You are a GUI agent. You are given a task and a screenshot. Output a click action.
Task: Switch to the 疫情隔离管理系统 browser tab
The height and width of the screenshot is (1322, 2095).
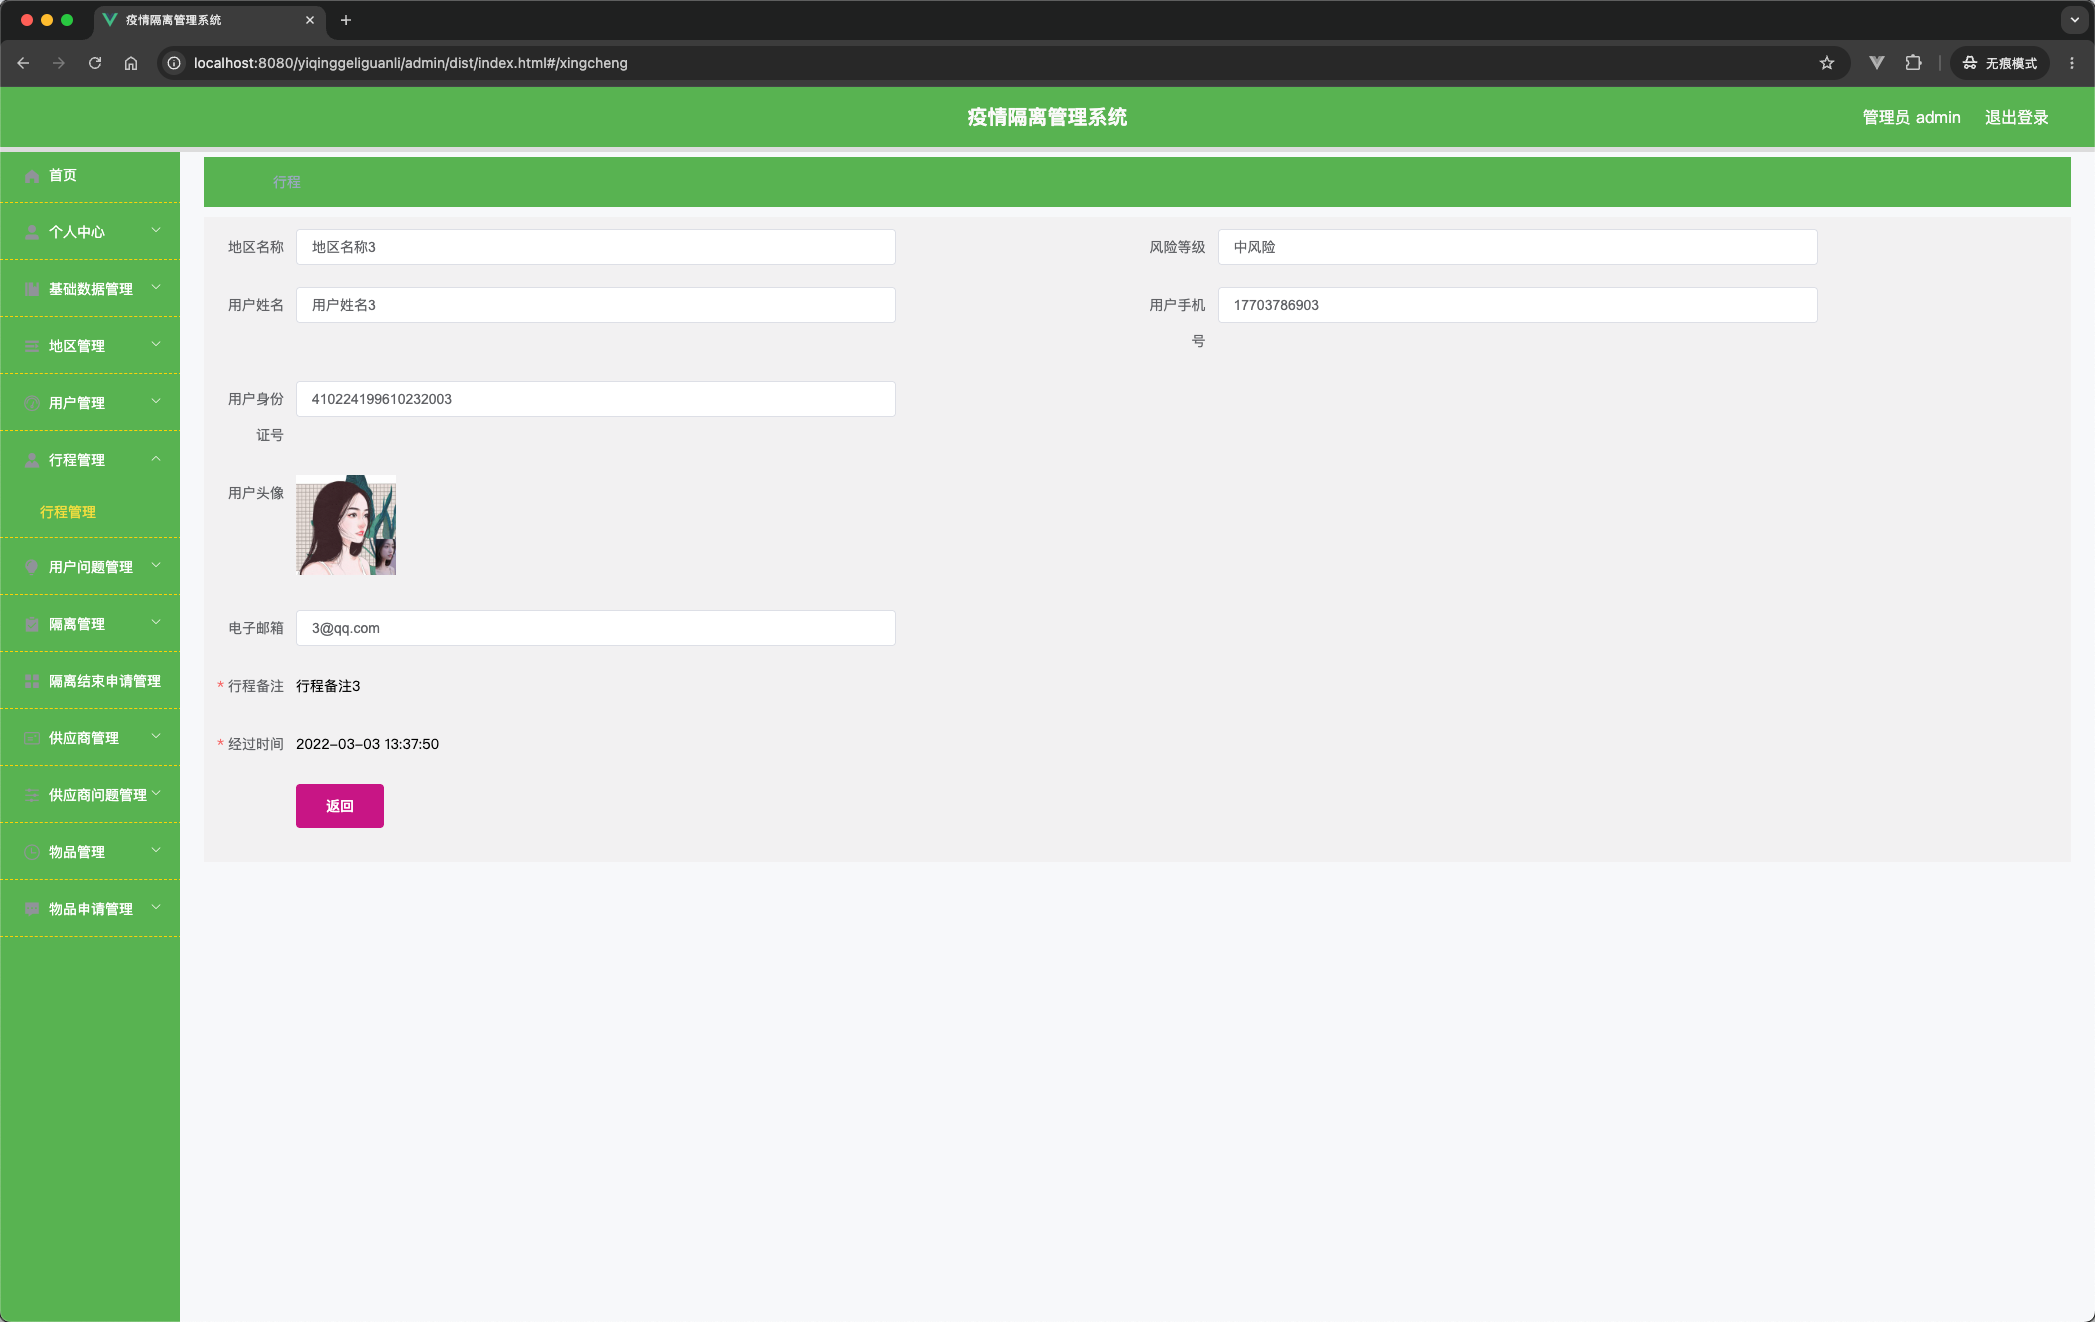click(x=208, y=20)
